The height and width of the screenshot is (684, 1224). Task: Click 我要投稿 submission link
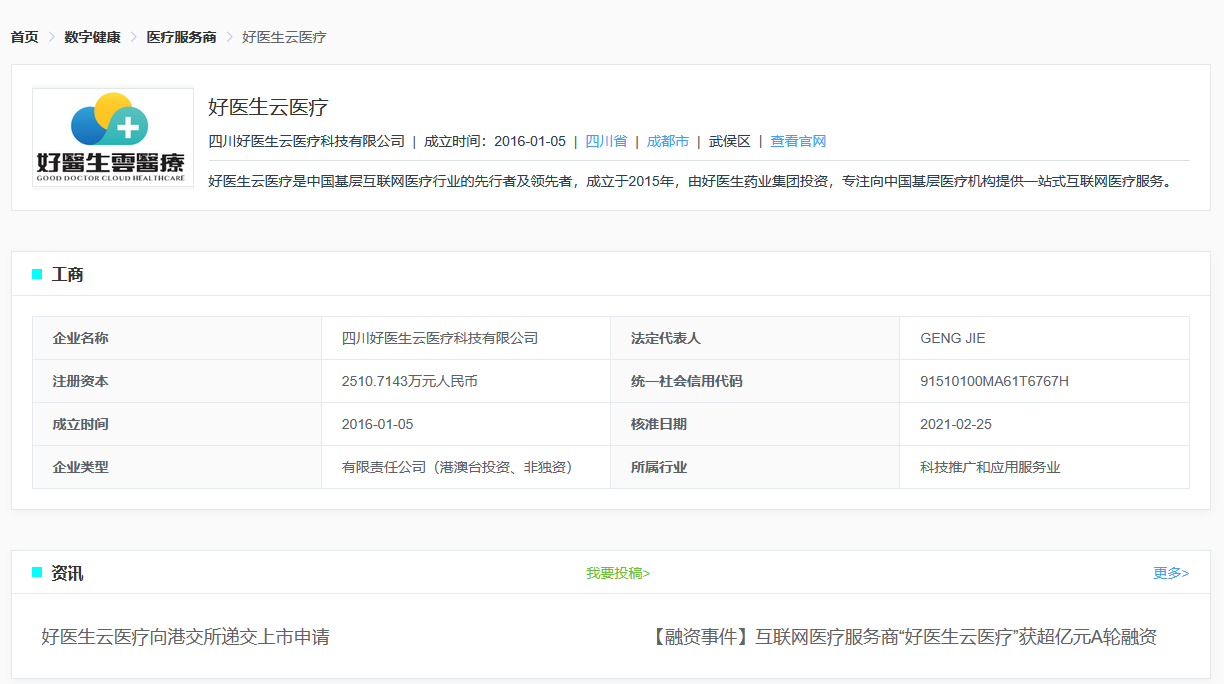pos(617,573)
